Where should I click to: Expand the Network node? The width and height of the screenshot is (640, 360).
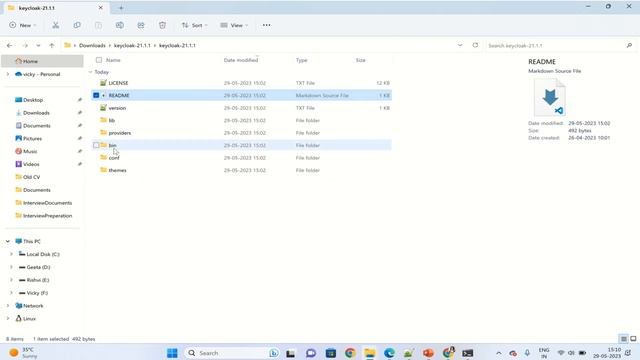tap(8, 306)
